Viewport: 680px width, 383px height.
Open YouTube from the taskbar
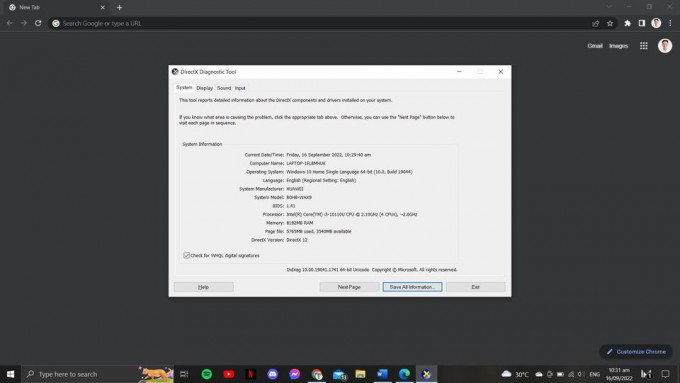click(x=229, y=374)
